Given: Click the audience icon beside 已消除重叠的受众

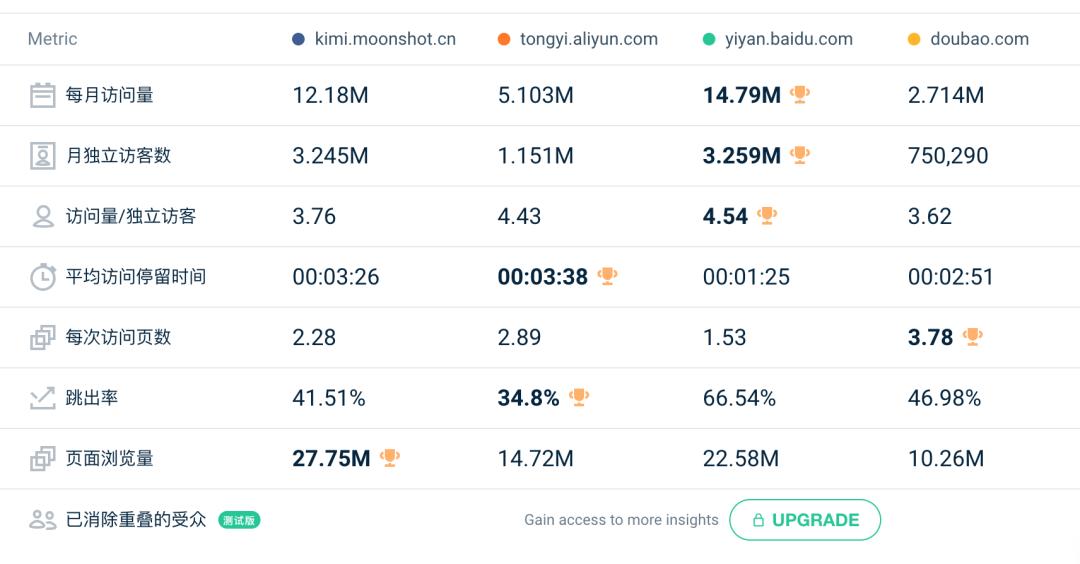Looking at the screenshot, I should point(42,520).
